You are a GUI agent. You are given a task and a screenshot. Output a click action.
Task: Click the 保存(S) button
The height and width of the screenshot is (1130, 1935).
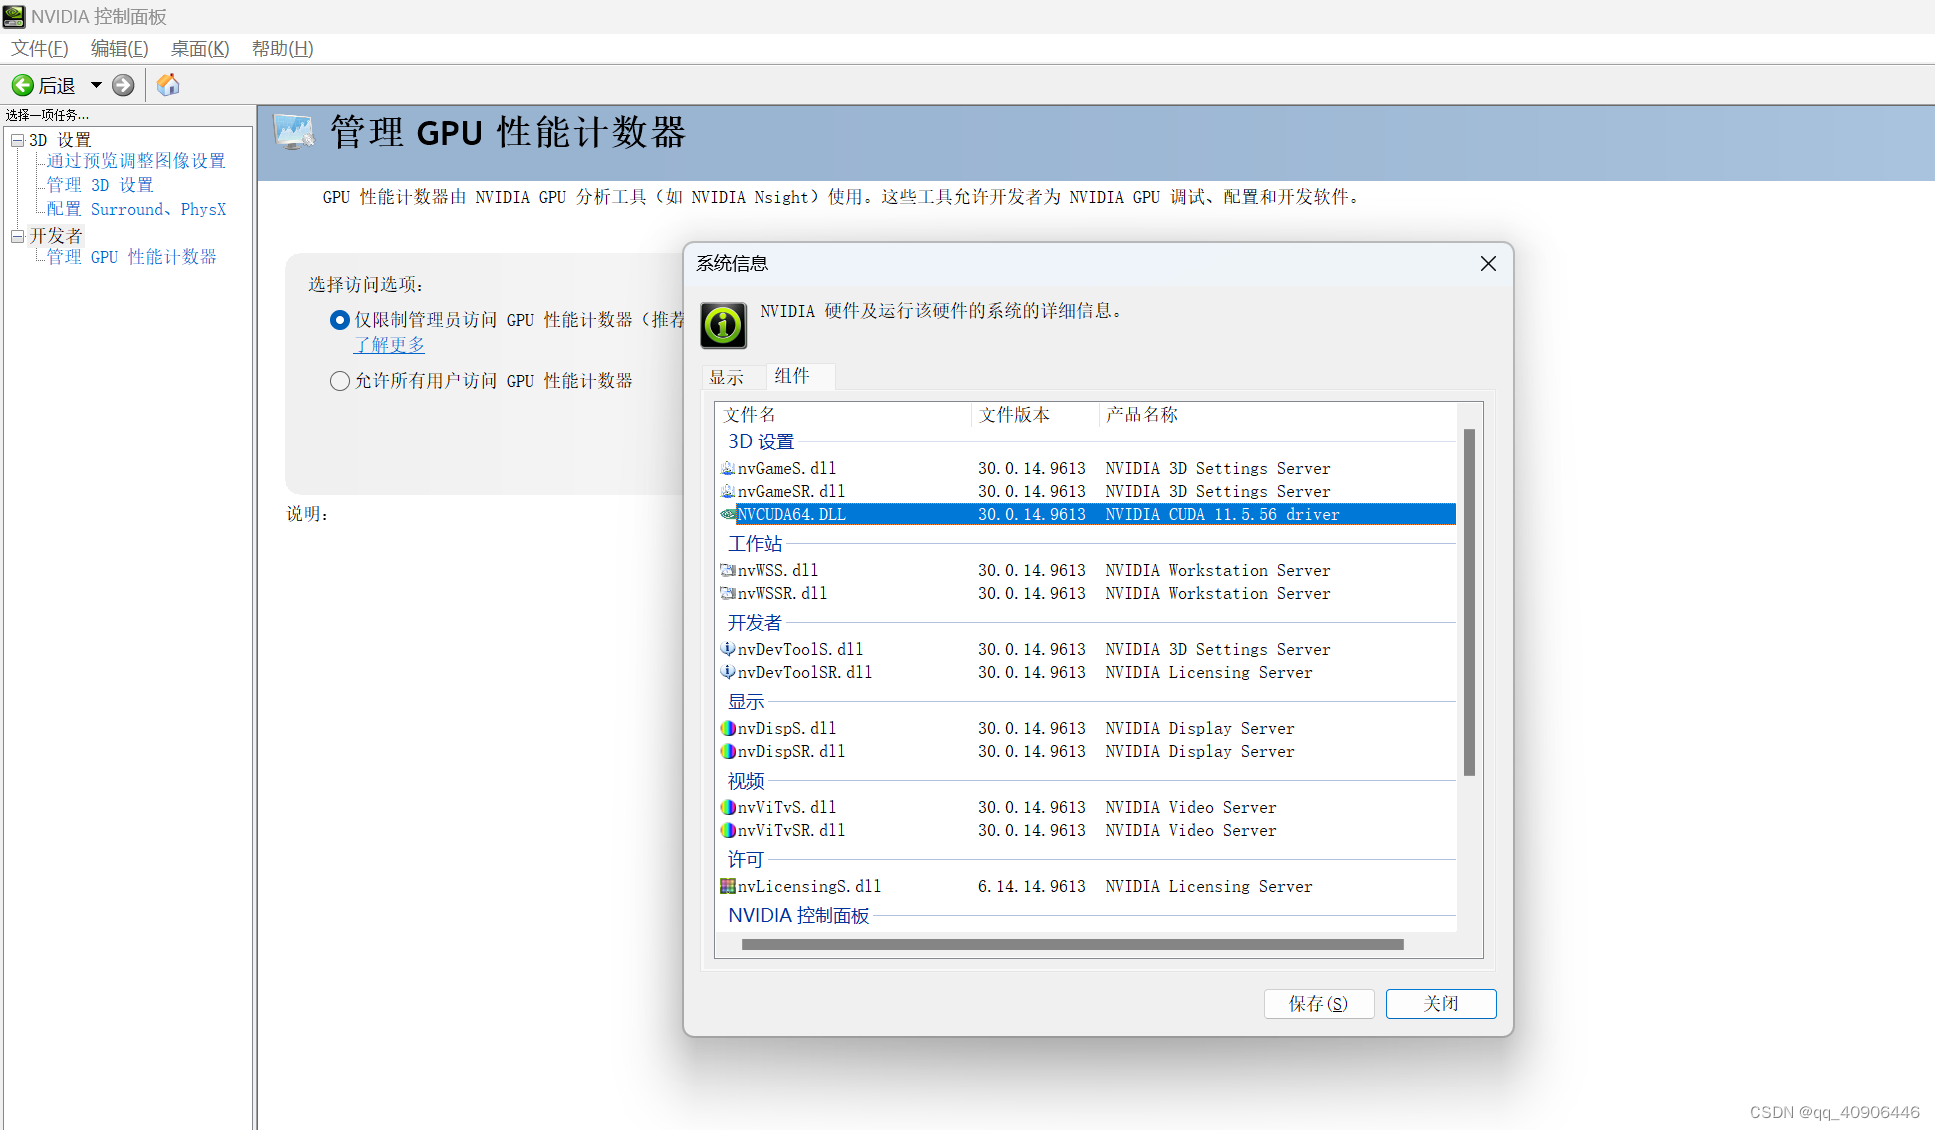click(1318, 1004)
